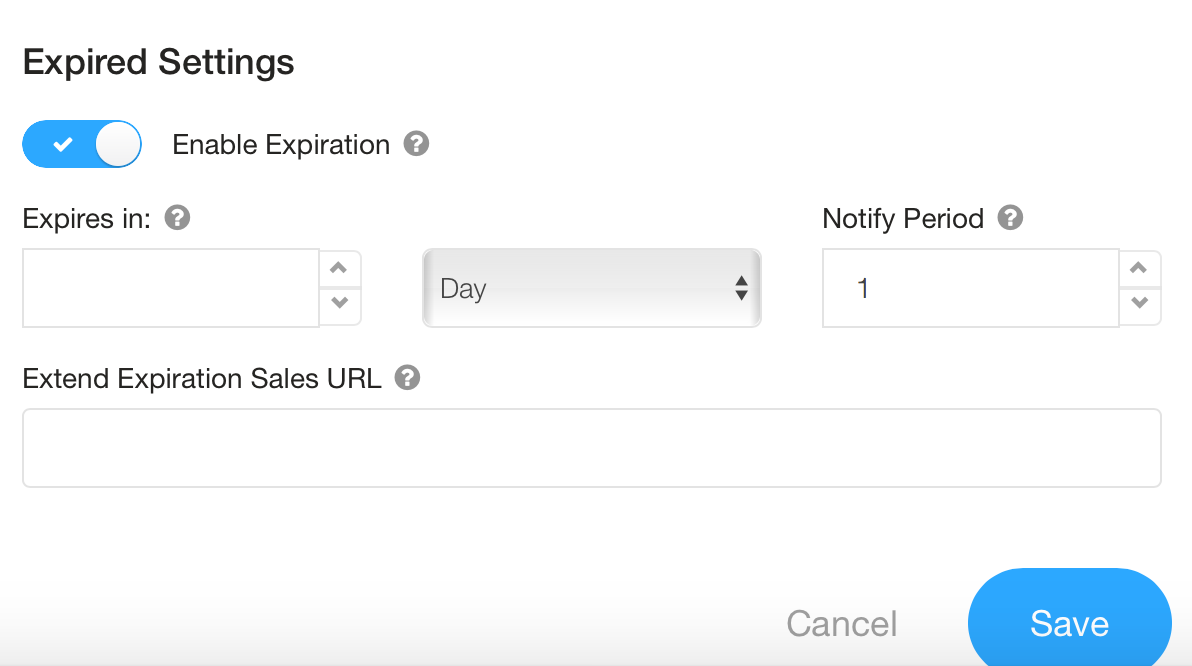The image size is (1192, 666).
Task: Click into the Expires in number field
Action: click(171, 289)
